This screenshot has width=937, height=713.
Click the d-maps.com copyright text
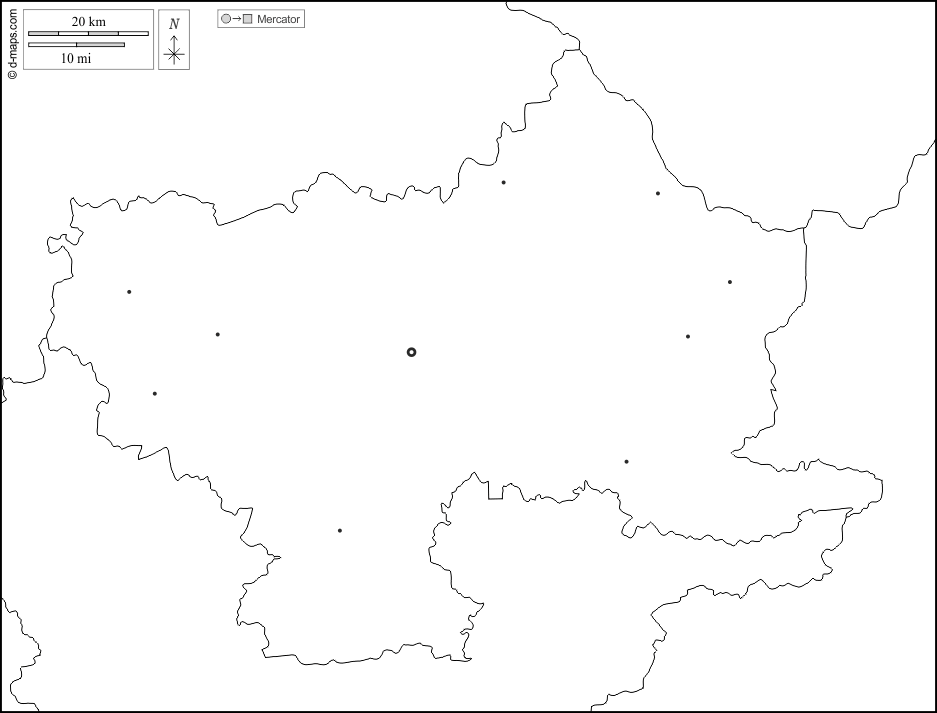[13, 45]
